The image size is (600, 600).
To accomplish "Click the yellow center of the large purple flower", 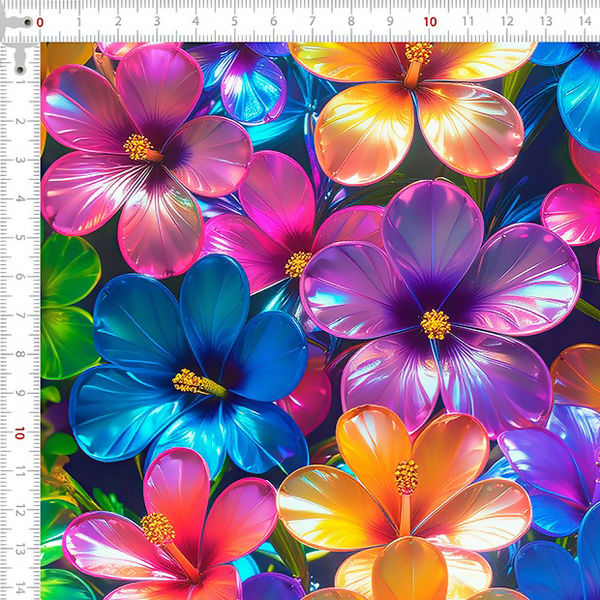I will tap(435, 324).
